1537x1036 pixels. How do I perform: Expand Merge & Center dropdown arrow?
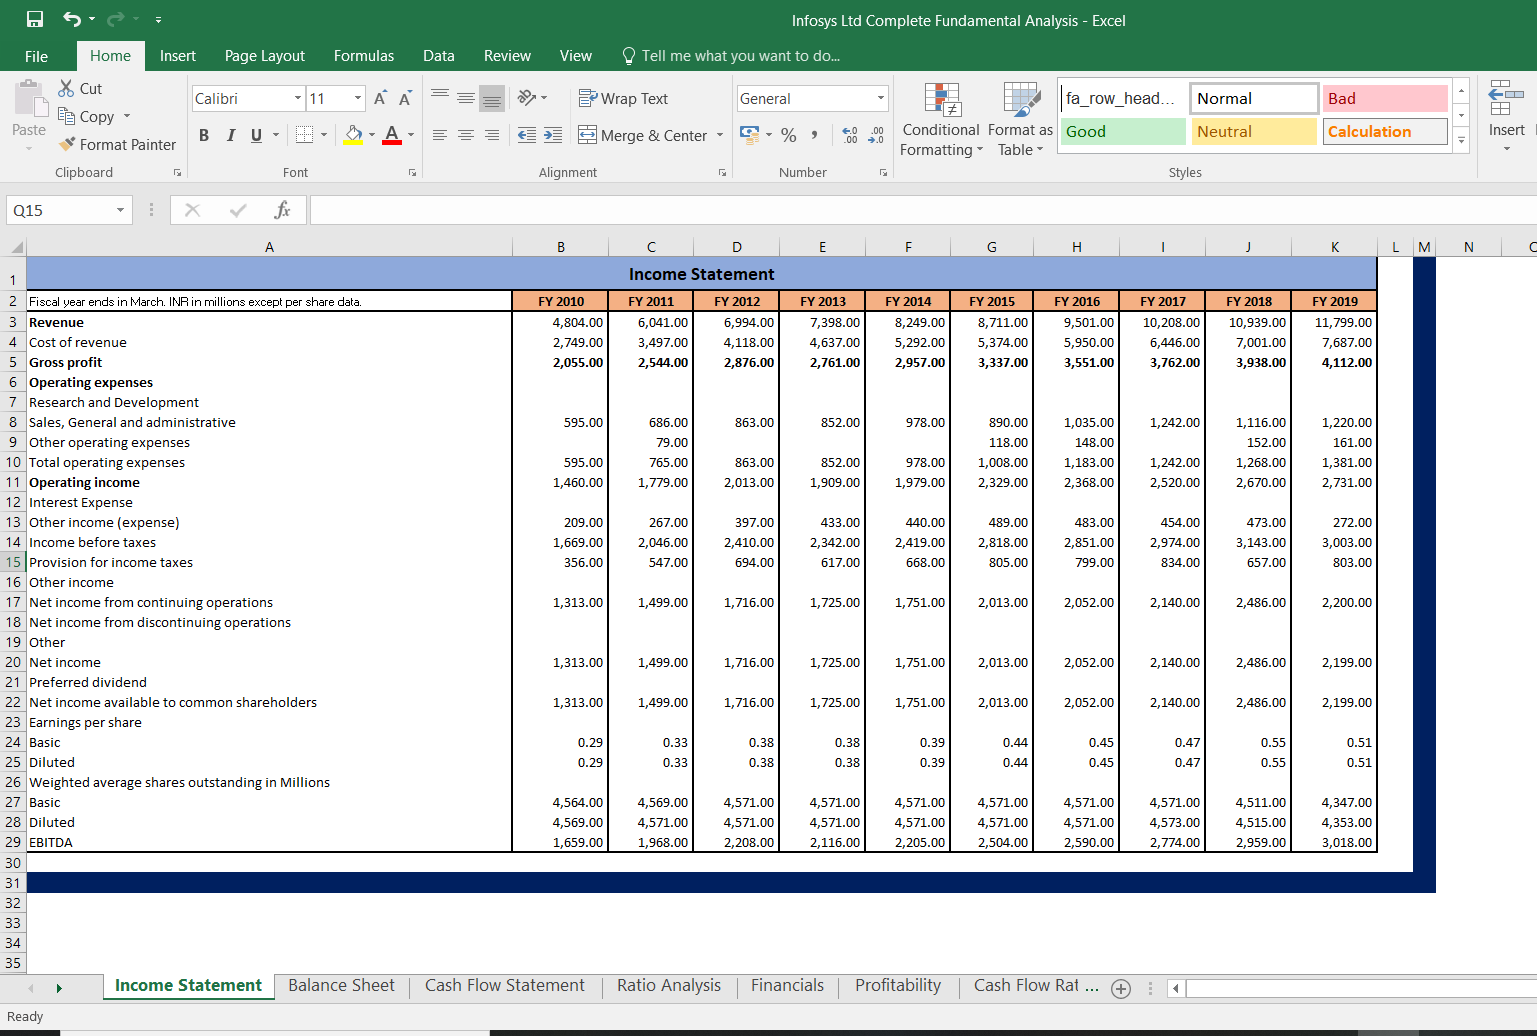coord(720,135)
